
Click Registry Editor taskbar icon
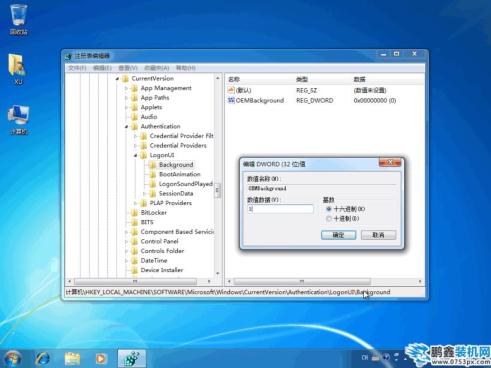tap(132, 359)
